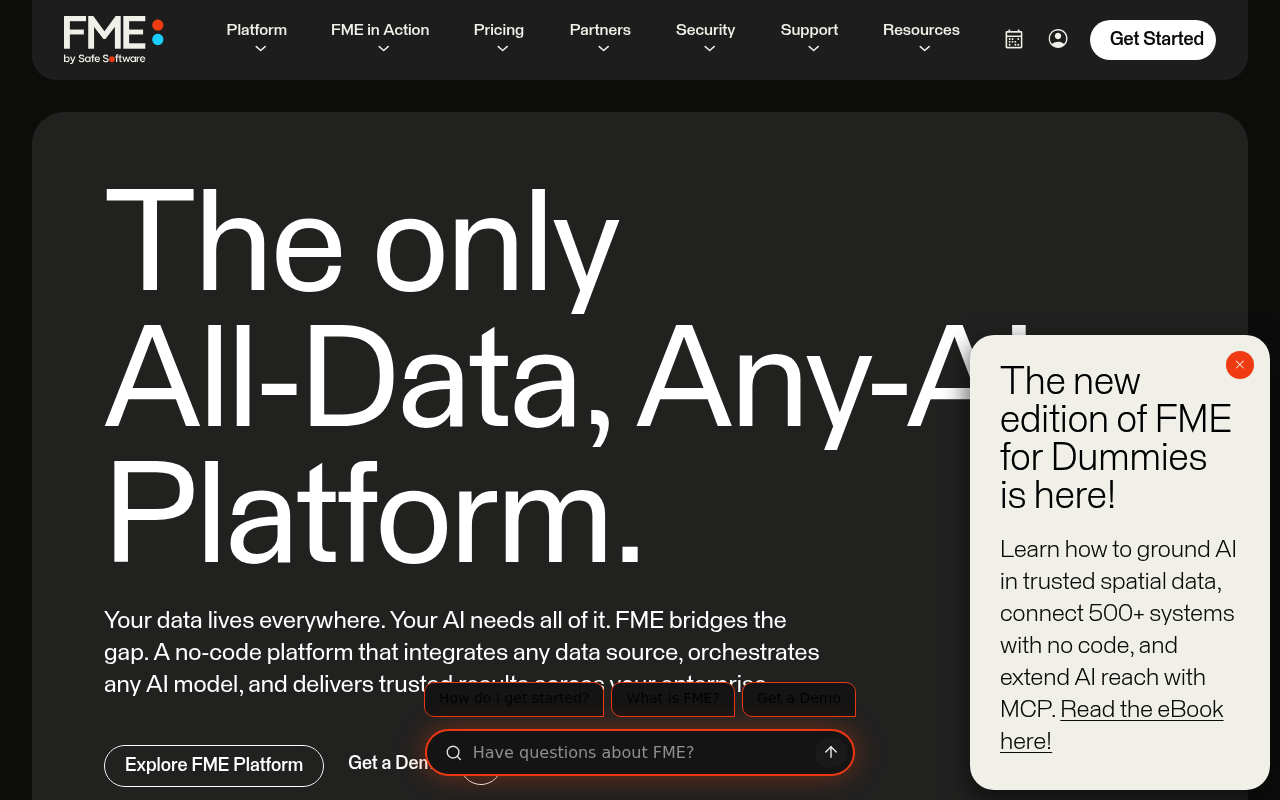Open the FME in Action nav item
1280x800 pixels.
(380, 30)
